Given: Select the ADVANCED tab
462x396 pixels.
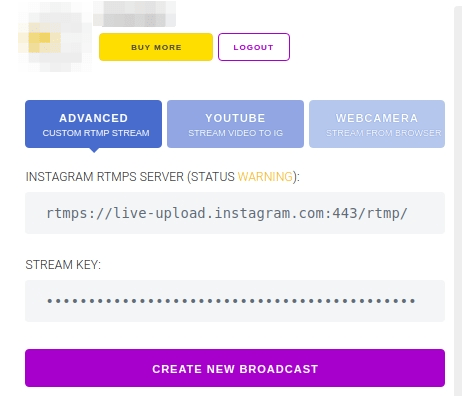Looking at the screenshot, I should (x=93, y=124).
